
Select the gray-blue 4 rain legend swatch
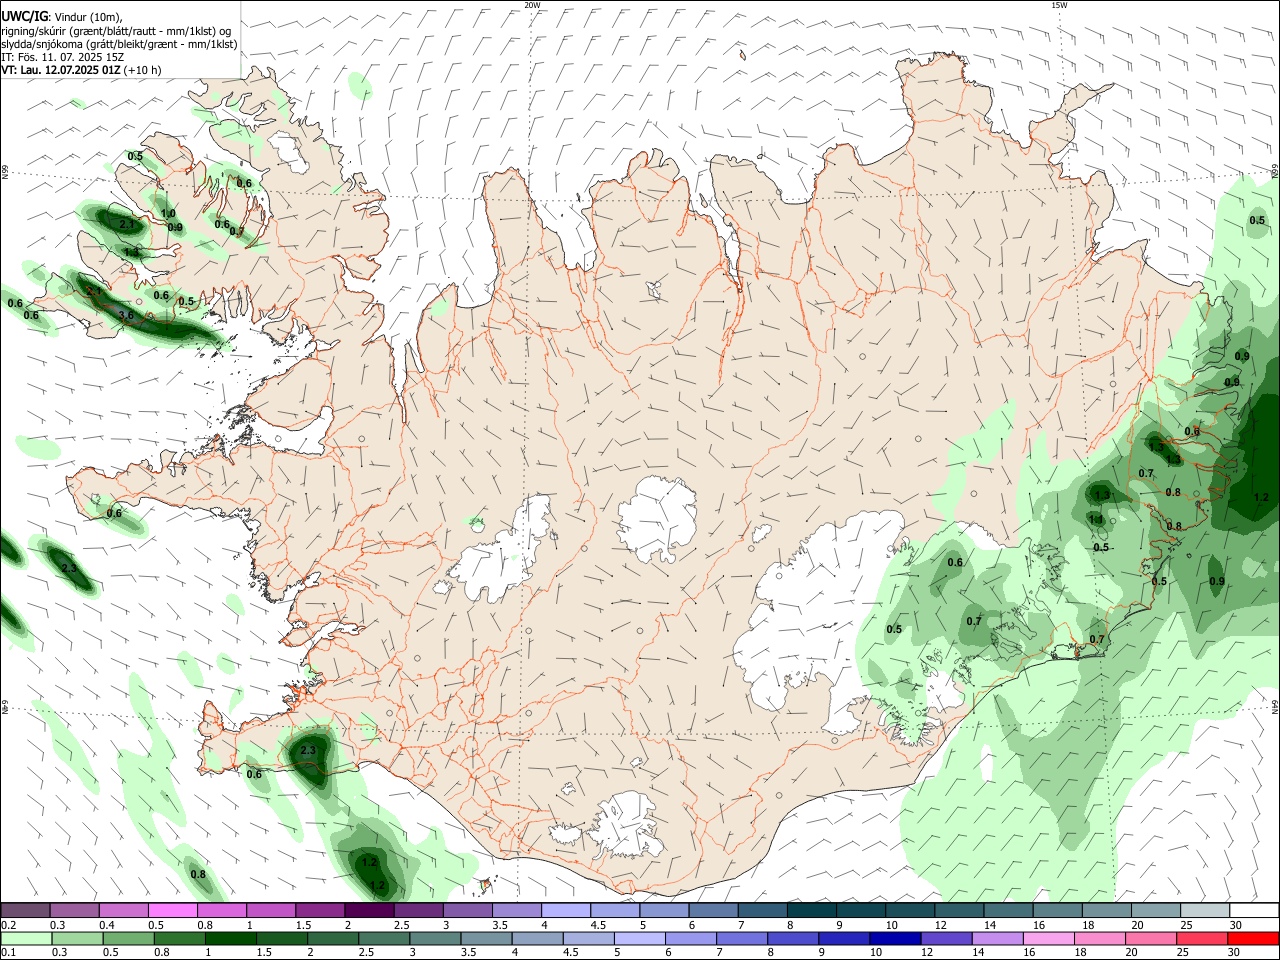point(538,939)
